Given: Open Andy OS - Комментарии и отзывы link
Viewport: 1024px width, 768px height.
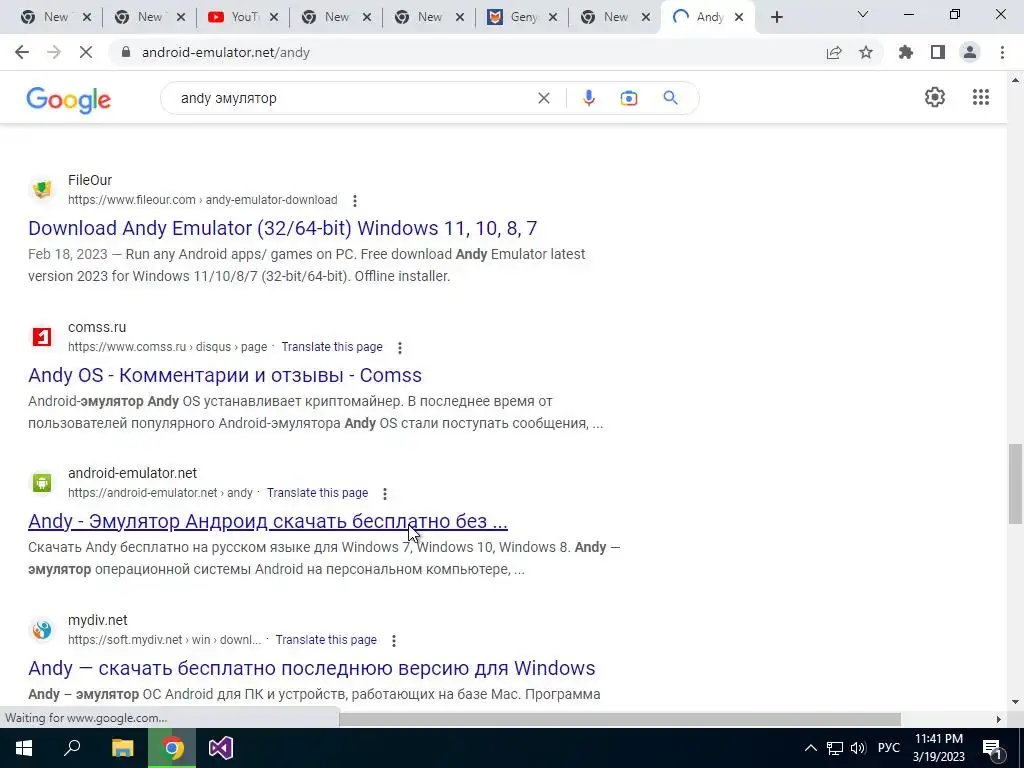Looking at the screenshot, I should click(225, 375).
